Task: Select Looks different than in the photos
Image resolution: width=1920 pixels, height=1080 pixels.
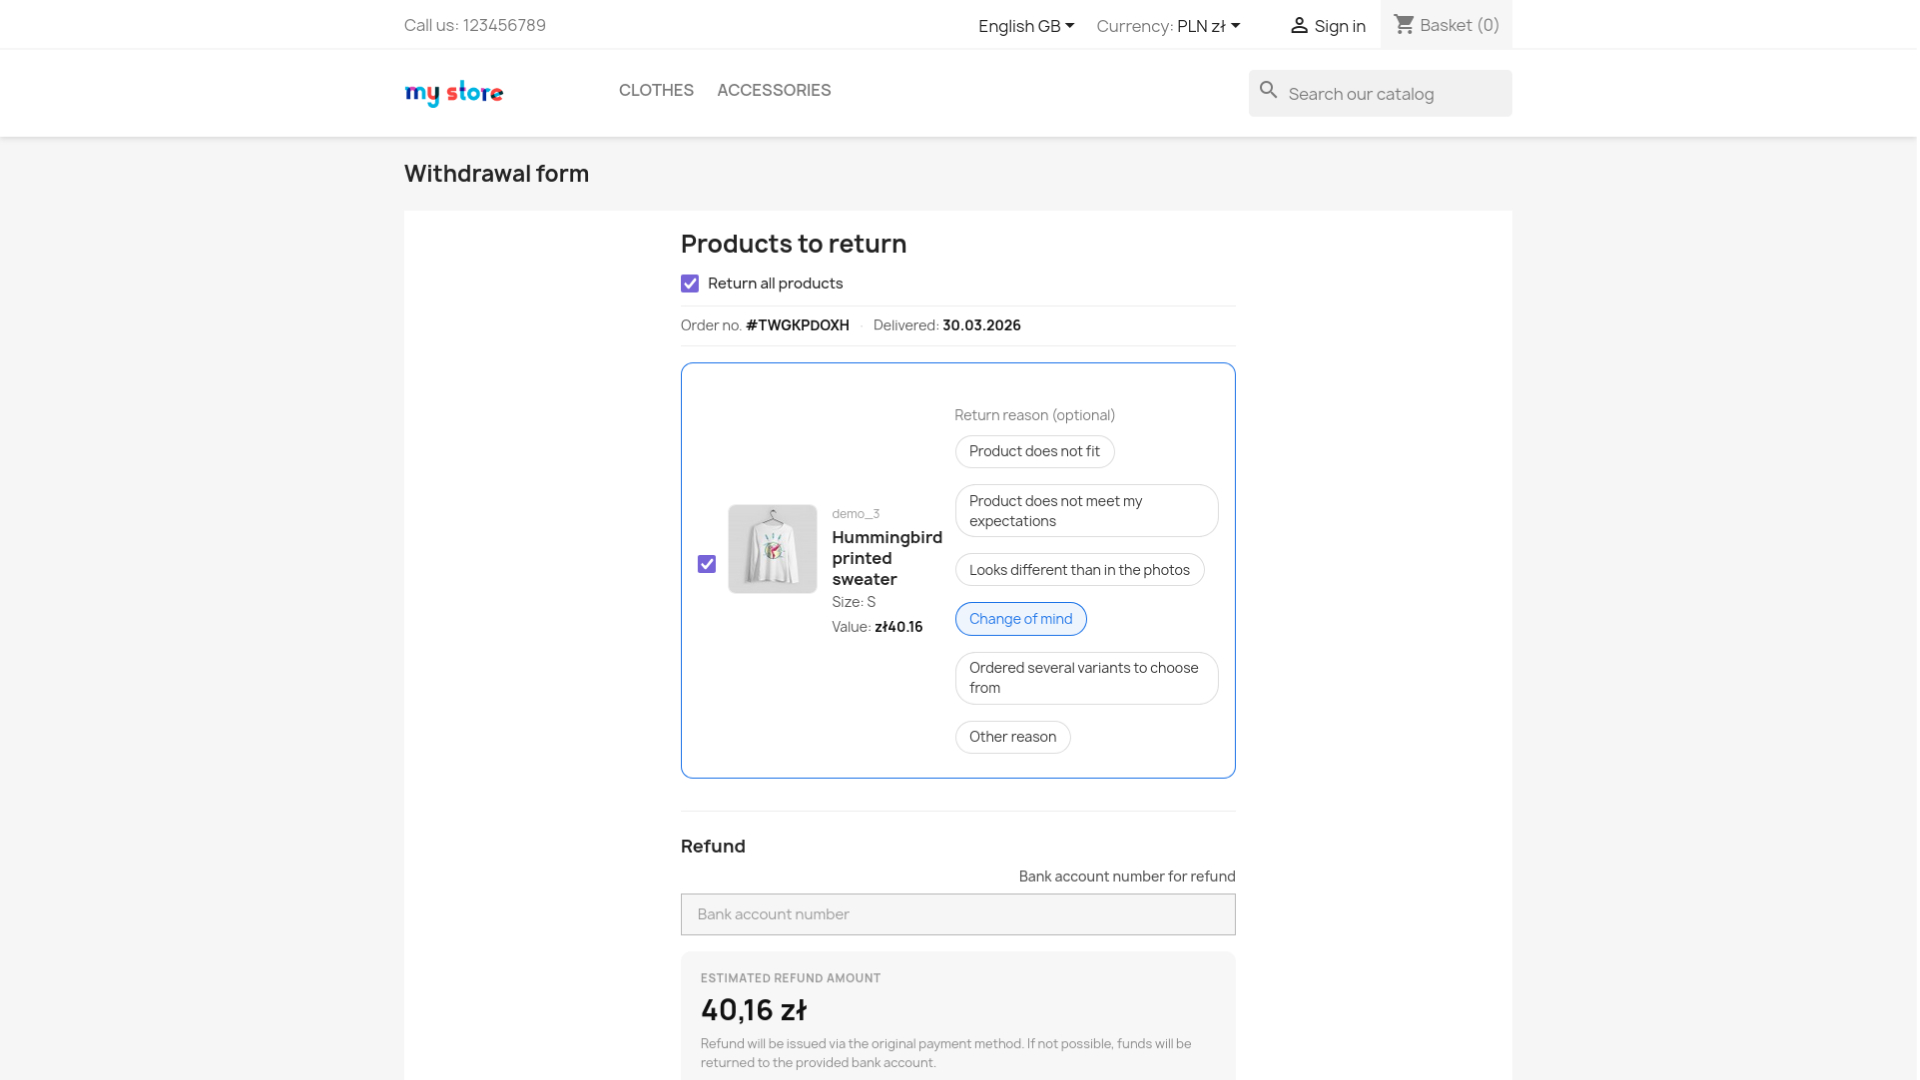Action: point(1079,569)
